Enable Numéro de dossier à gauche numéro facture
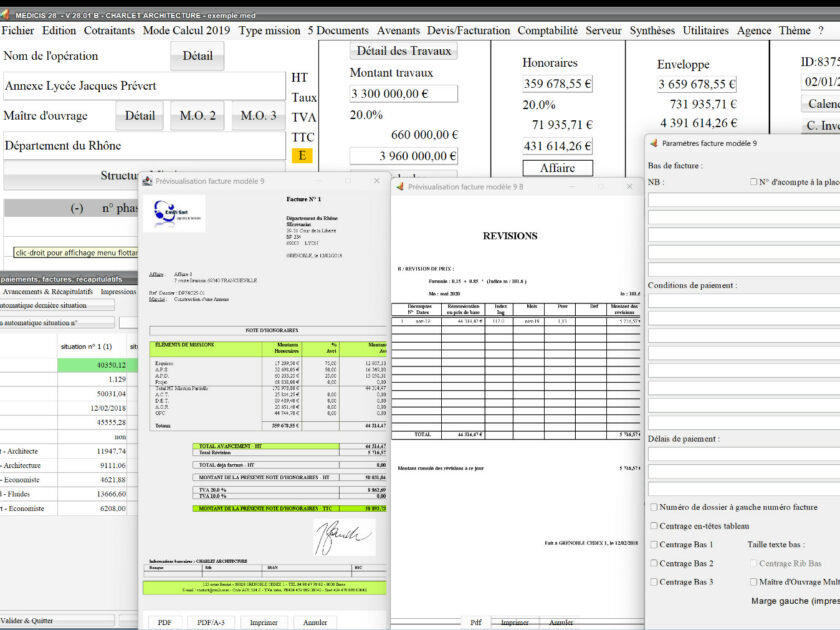840x630 pixels. coord(654,507)
